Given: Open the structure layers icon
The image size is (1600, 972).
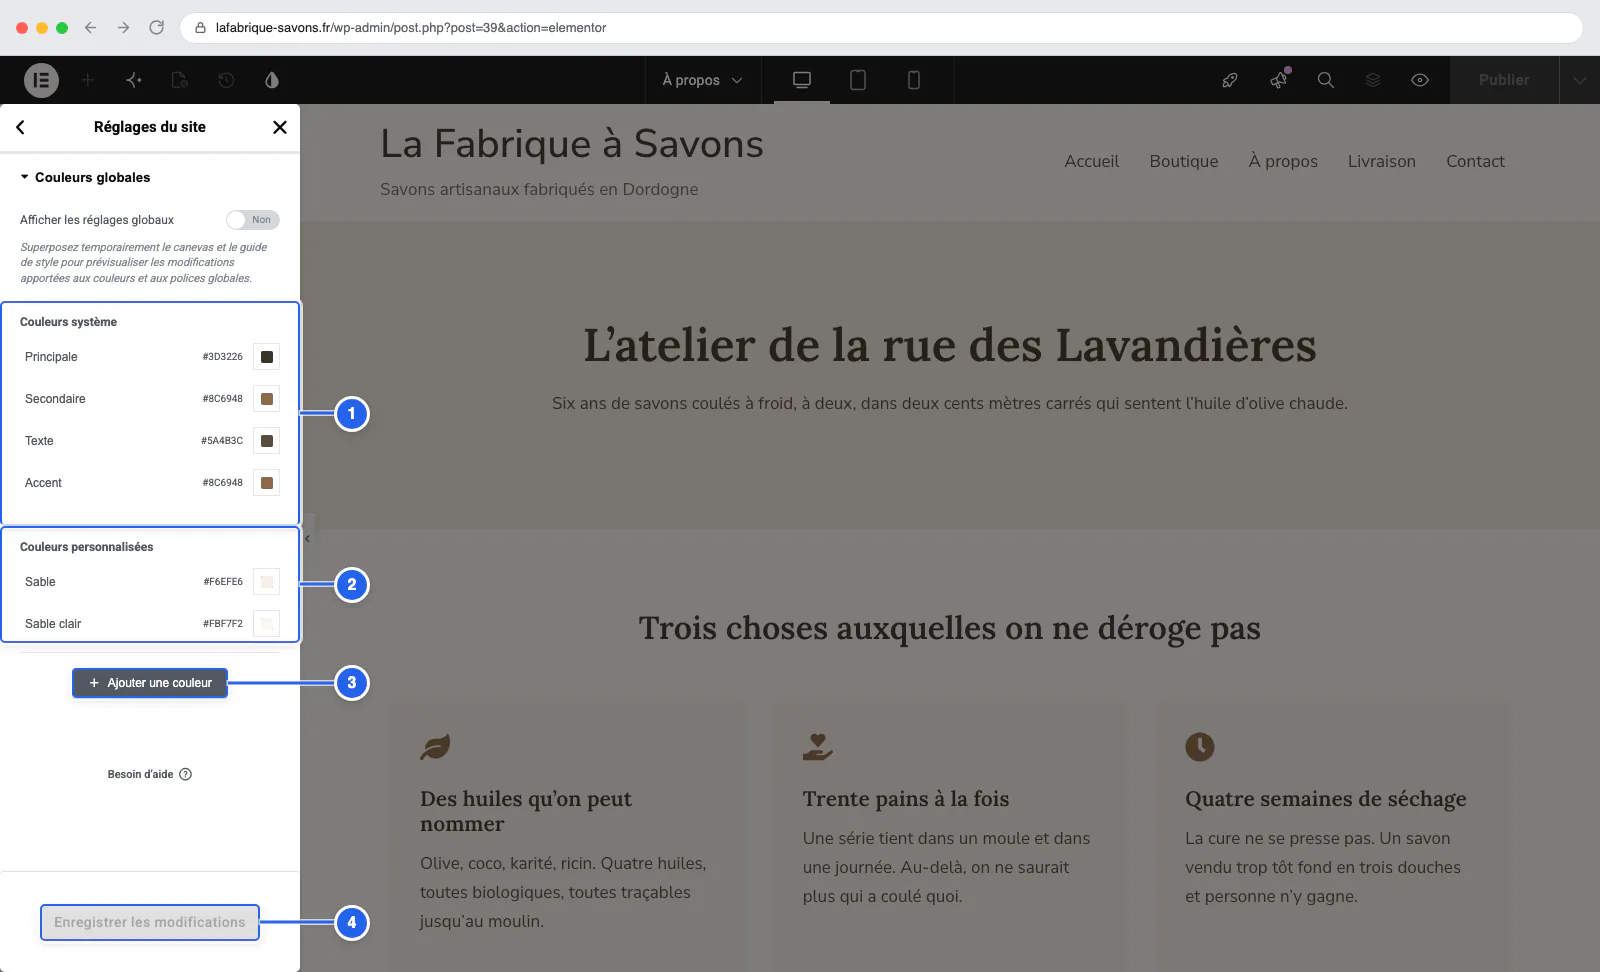Looking at the screenshot, I should point(1373,80).
